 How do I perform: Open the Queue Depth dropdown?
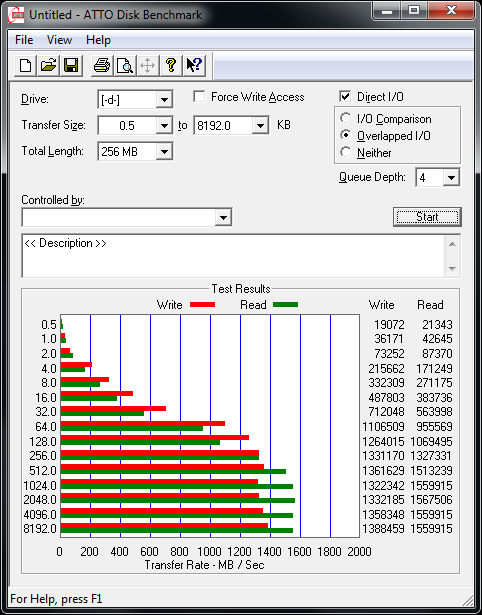(x=451, y=178)
